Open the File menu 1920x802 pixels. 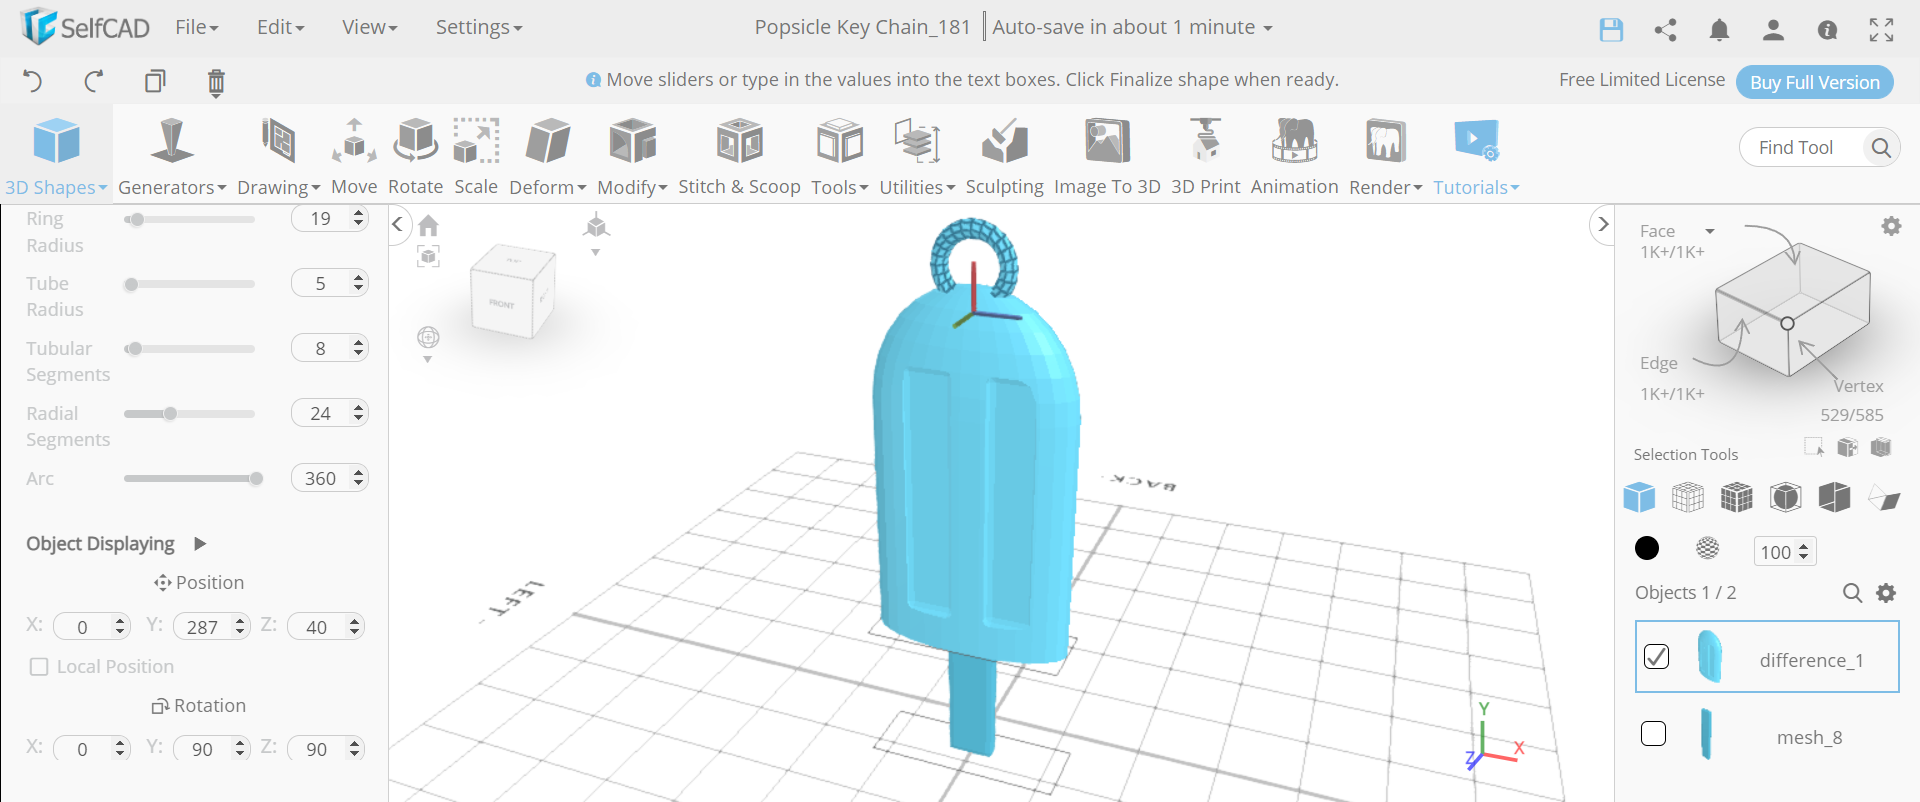196,27
